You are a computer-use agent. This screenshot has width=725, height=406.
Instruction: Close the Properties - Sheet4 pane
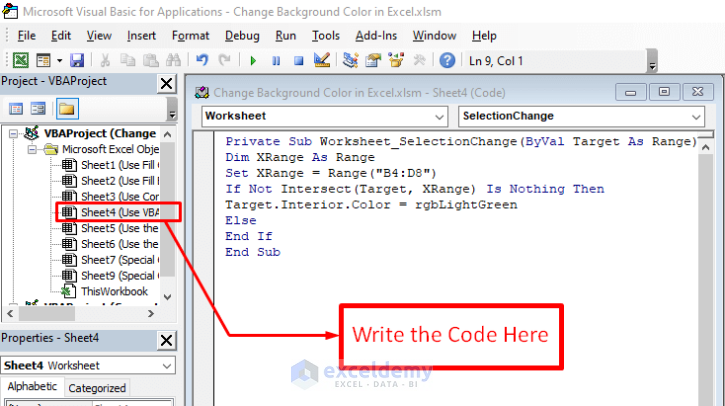[x=166, y=340]
